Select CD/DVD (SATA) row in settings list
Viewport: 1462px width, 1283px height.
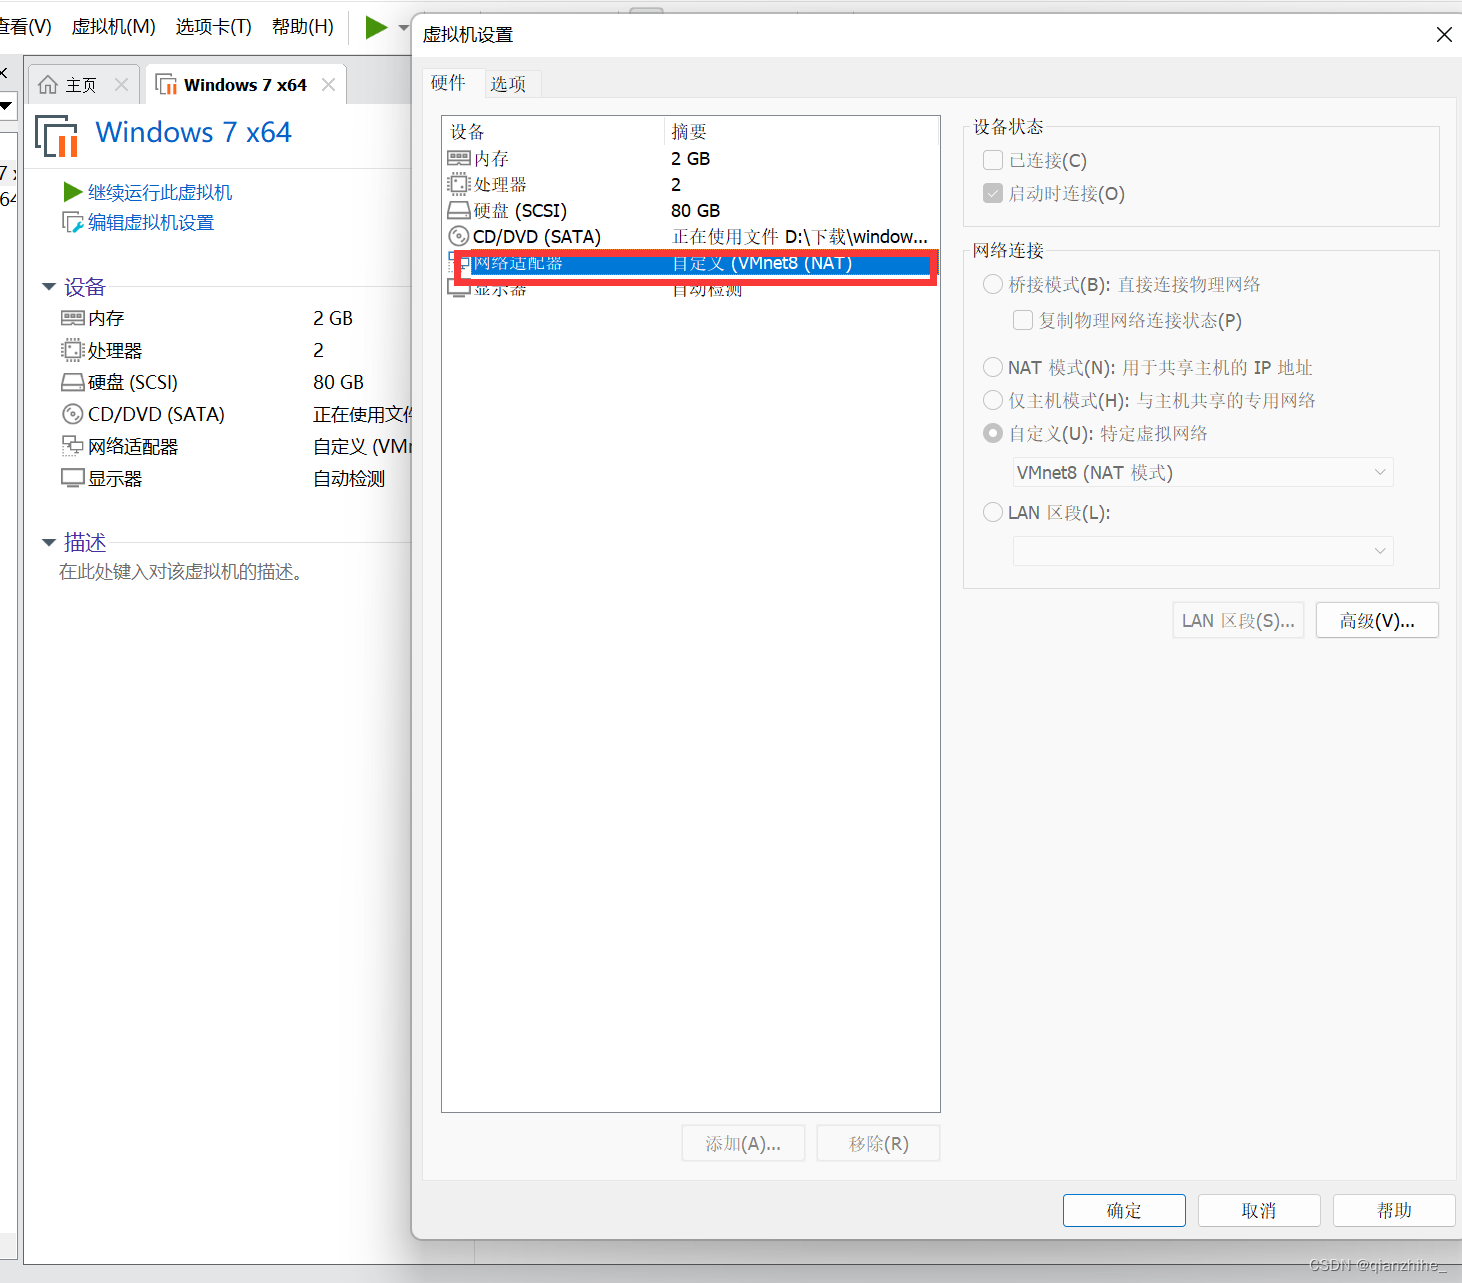tap(690, 236)
